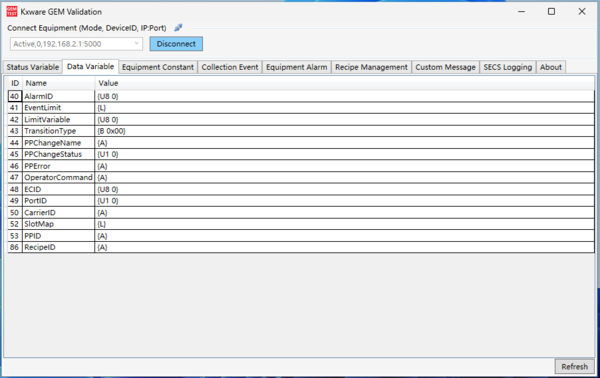
Task: Click the PPID name cell
Action: pos(58,236)
